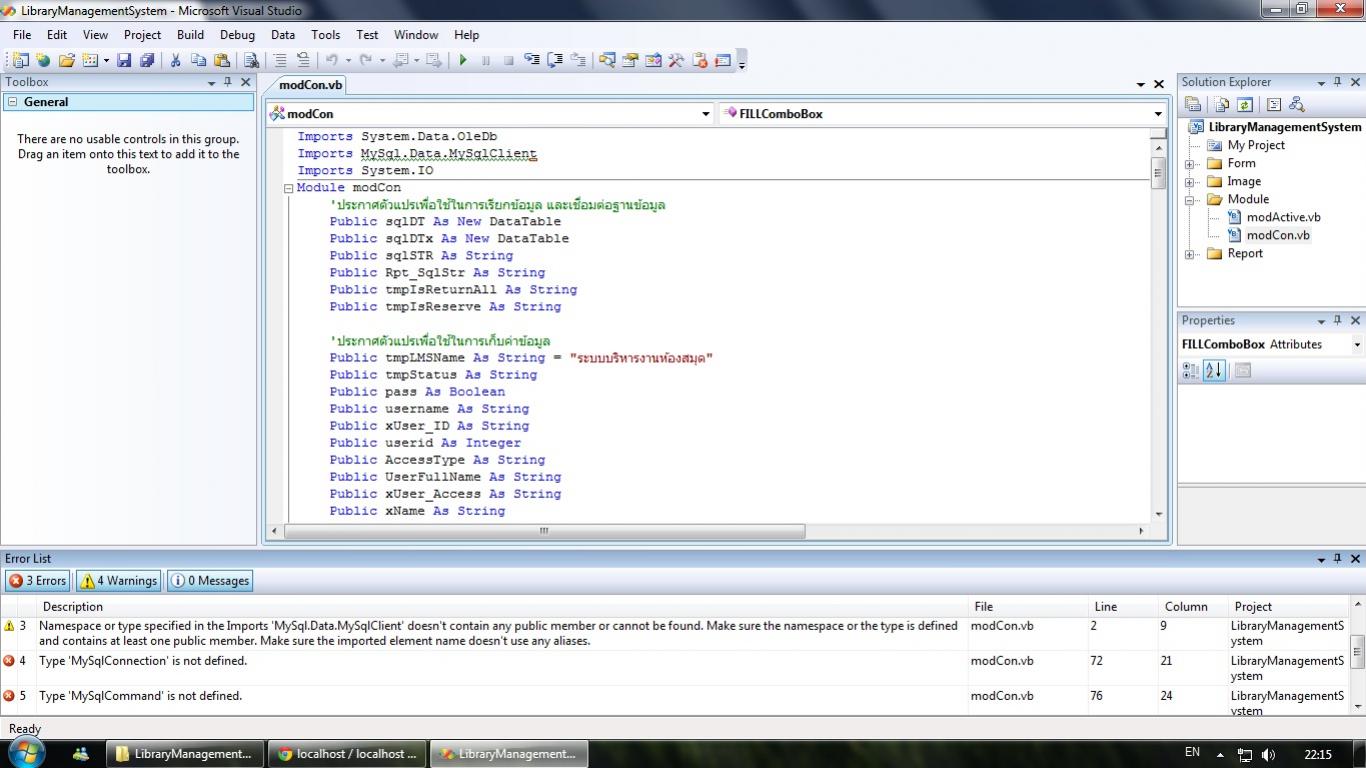Open the FILLComboBox method name dropdown
Screen dimensions: 1366x768
point(1158,114)
